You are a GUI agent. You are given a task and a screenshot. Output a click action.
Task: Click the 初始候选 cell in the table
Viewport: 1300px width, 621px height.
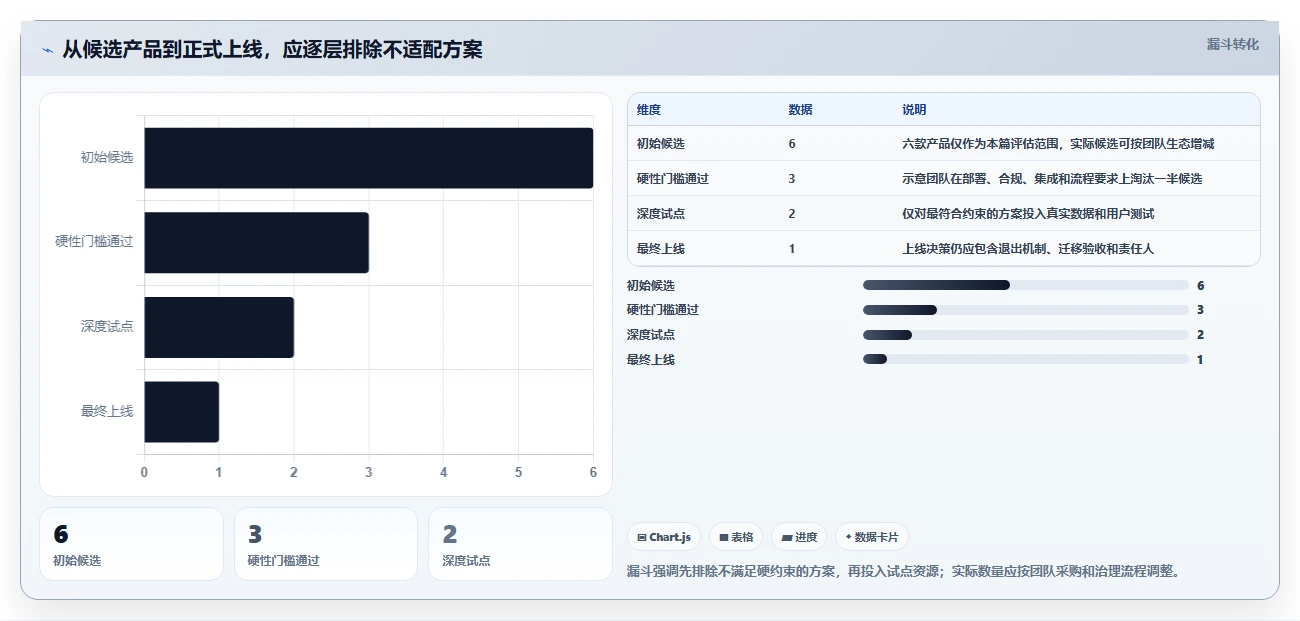(x=661, y=144)
